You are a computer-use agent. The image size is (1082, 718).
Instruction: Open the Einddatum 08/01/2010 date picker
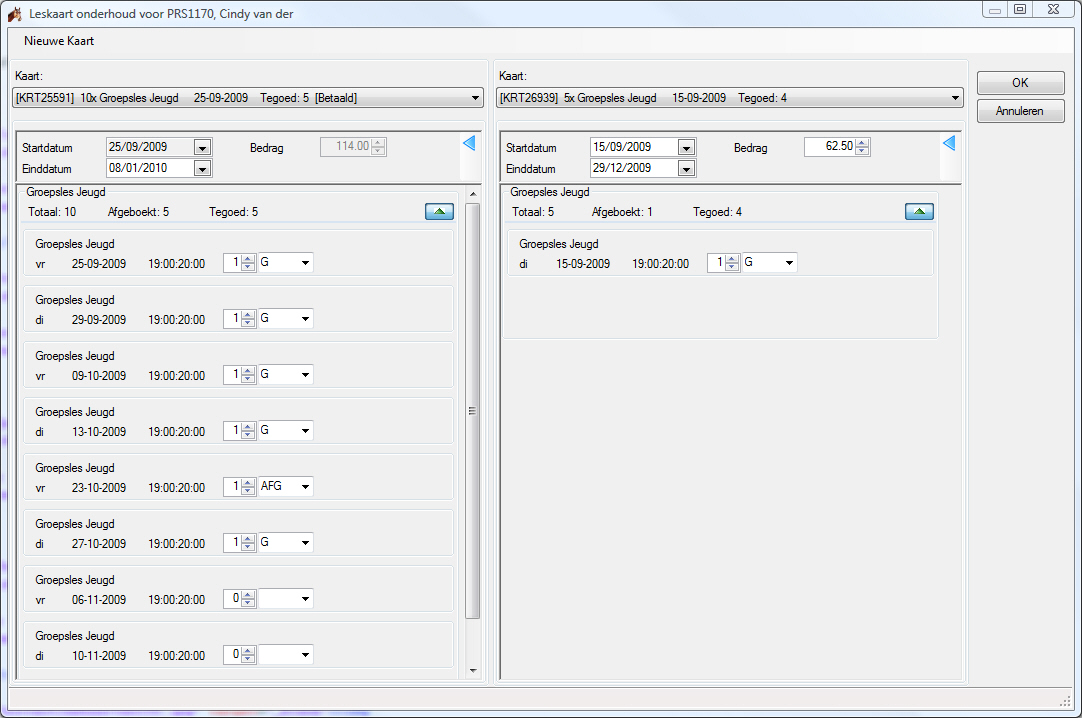[202, 168]
